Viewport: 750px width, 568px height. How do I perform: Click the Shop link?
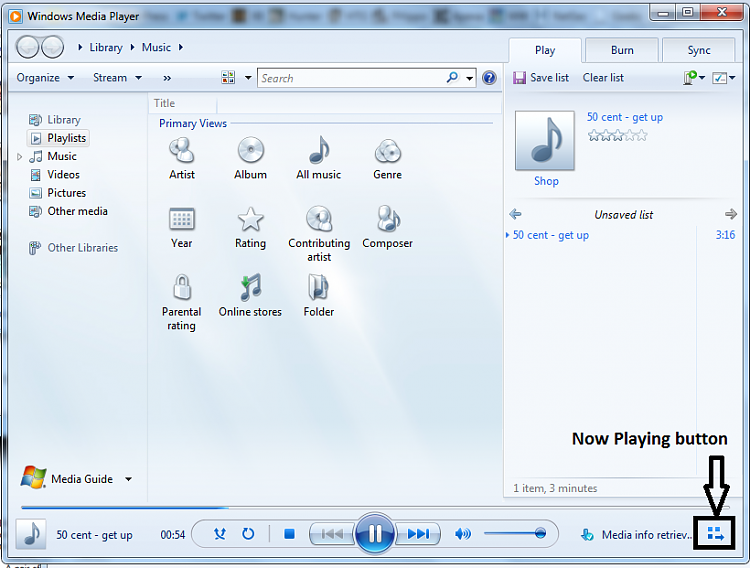546,181
